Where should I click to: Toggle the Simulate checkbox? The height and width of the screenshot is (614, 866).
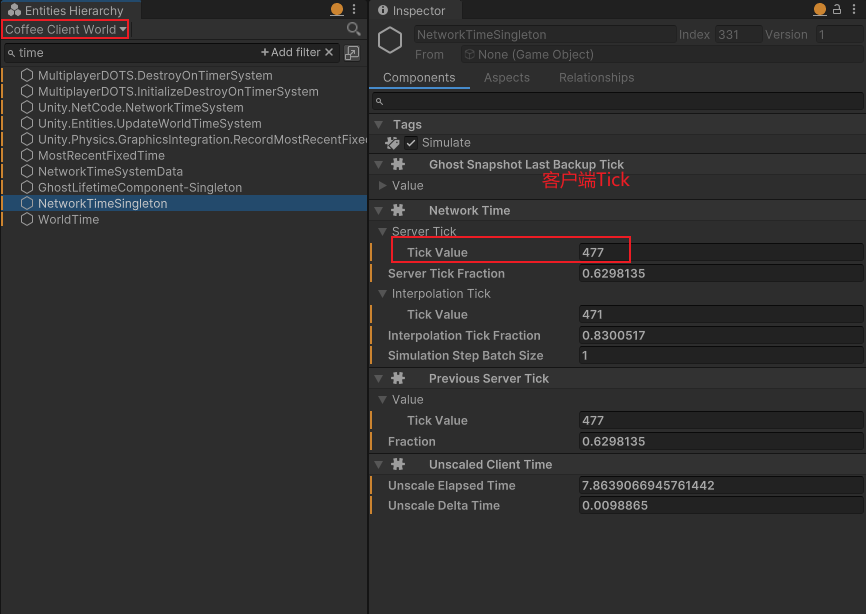[x=411, y=143]
